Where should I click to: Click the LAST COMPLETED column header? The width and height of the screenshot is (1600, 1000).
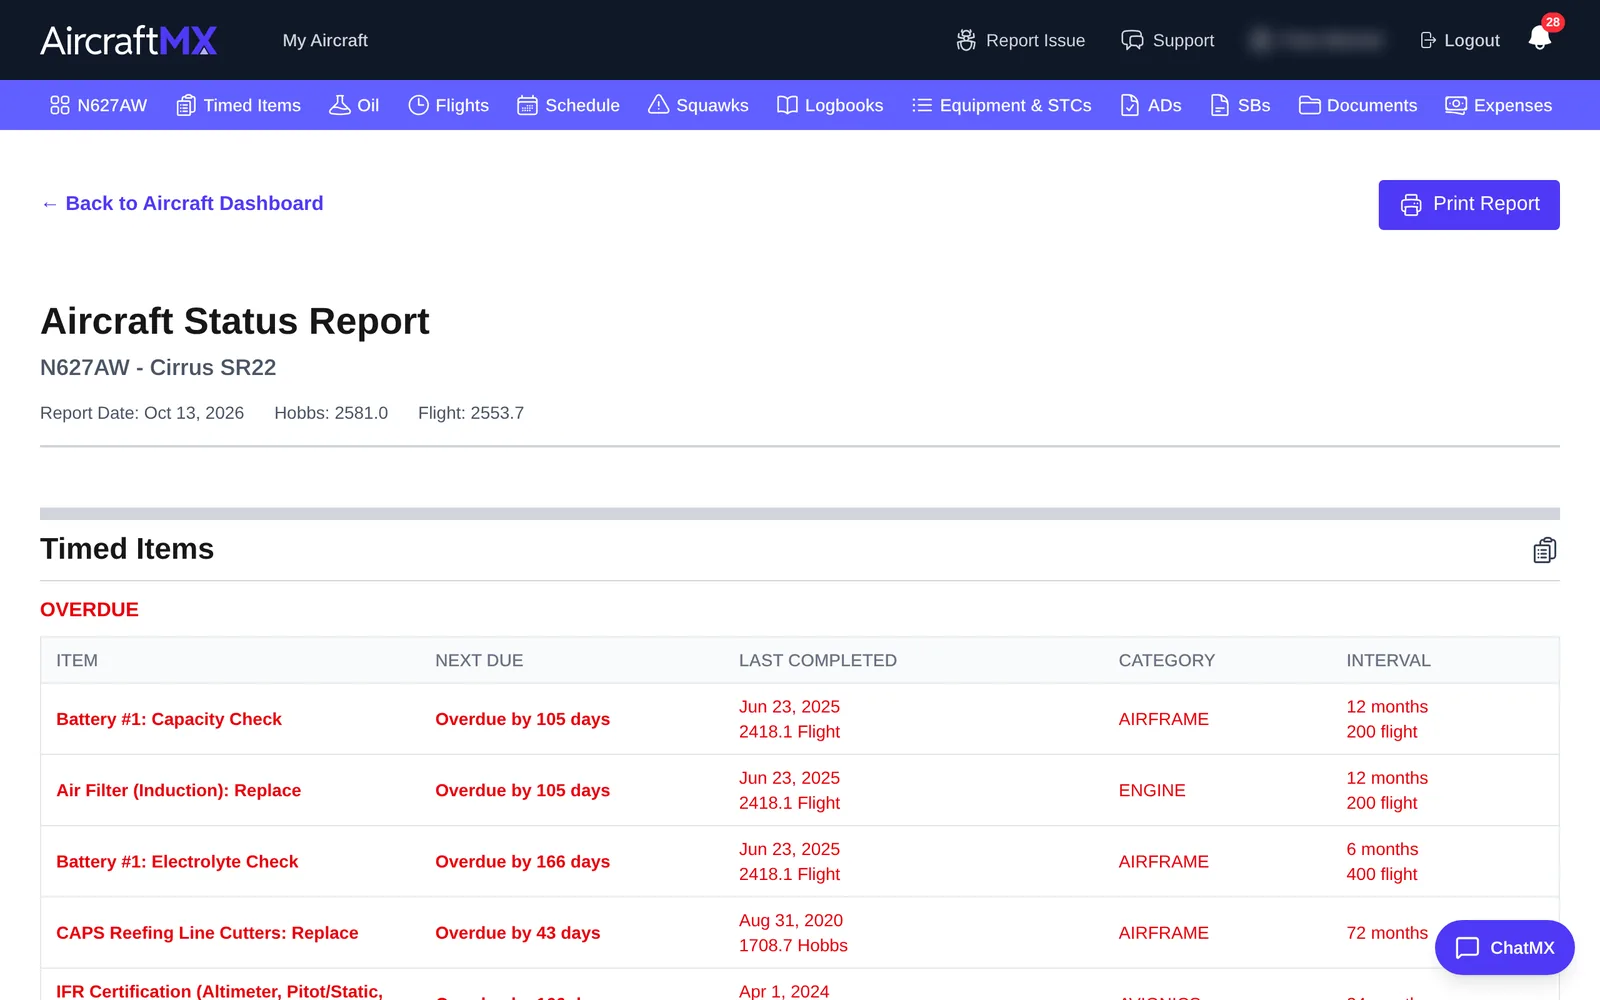(817, 660)
